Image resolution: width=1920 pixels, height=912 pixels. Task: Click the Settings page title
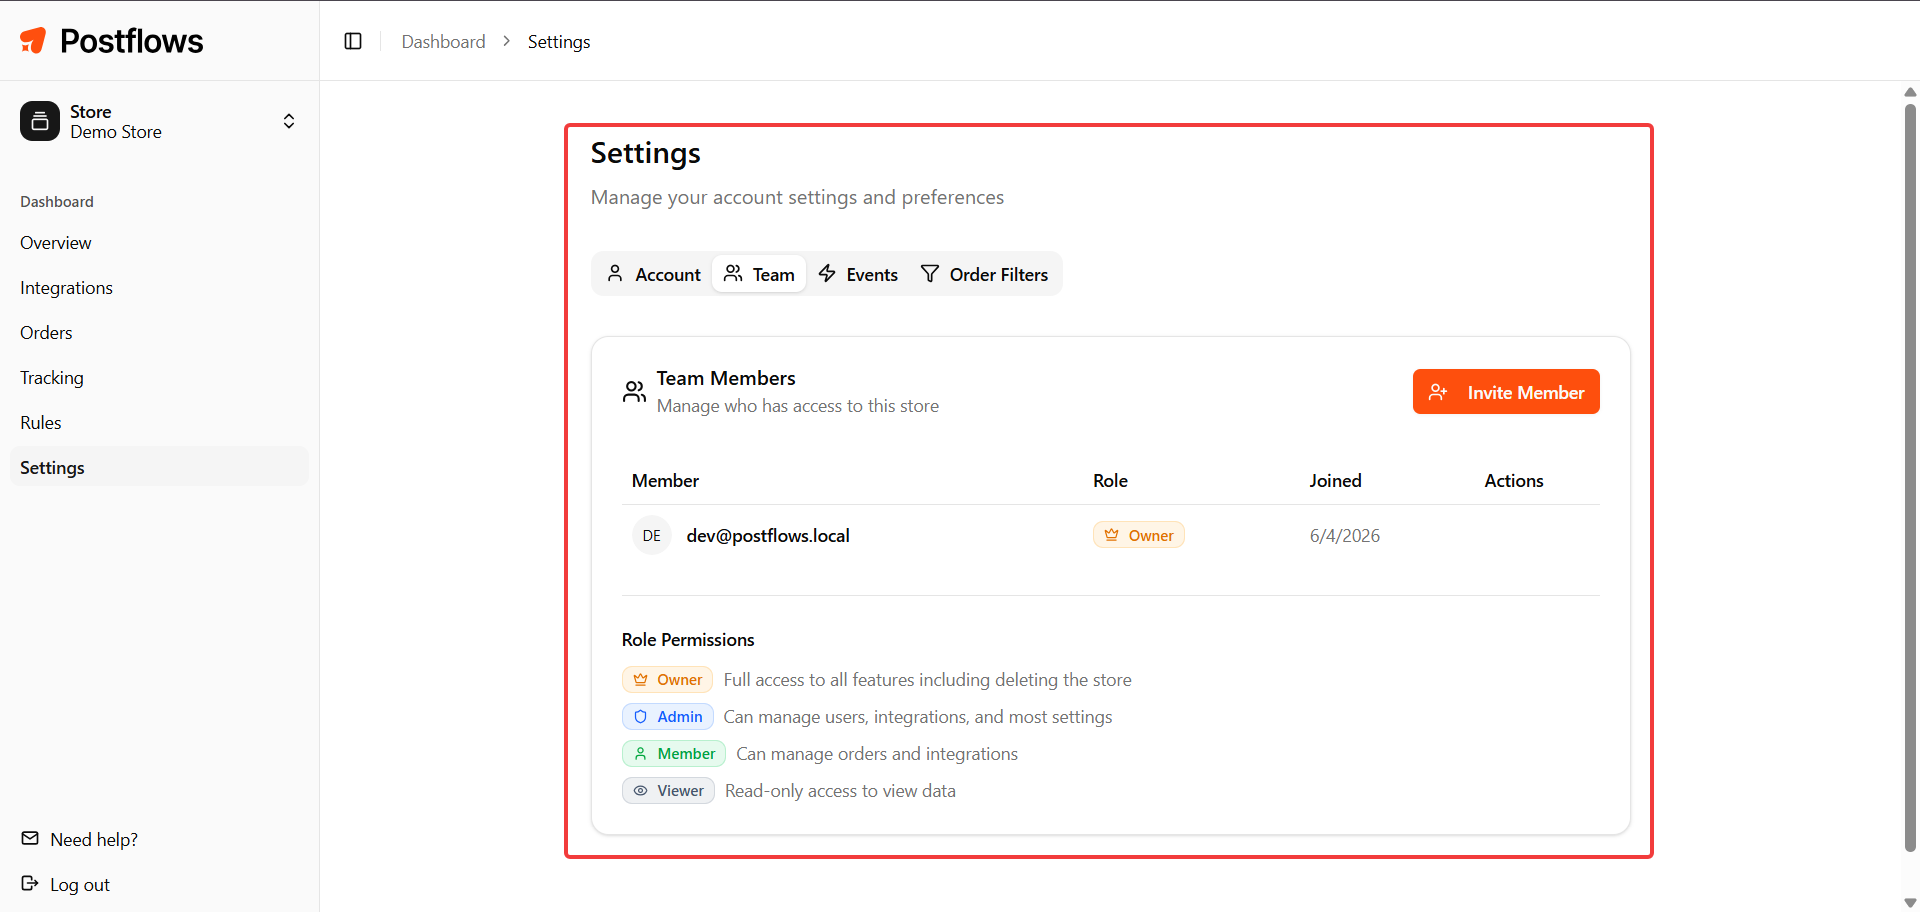(x=646, y=153)
